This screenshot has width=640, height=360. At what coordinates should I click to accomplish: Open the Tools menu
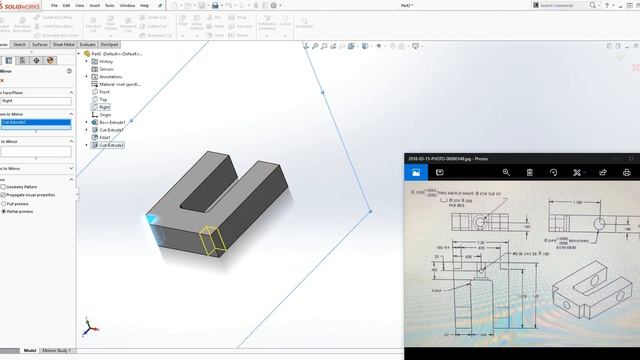tap(109, 6)
